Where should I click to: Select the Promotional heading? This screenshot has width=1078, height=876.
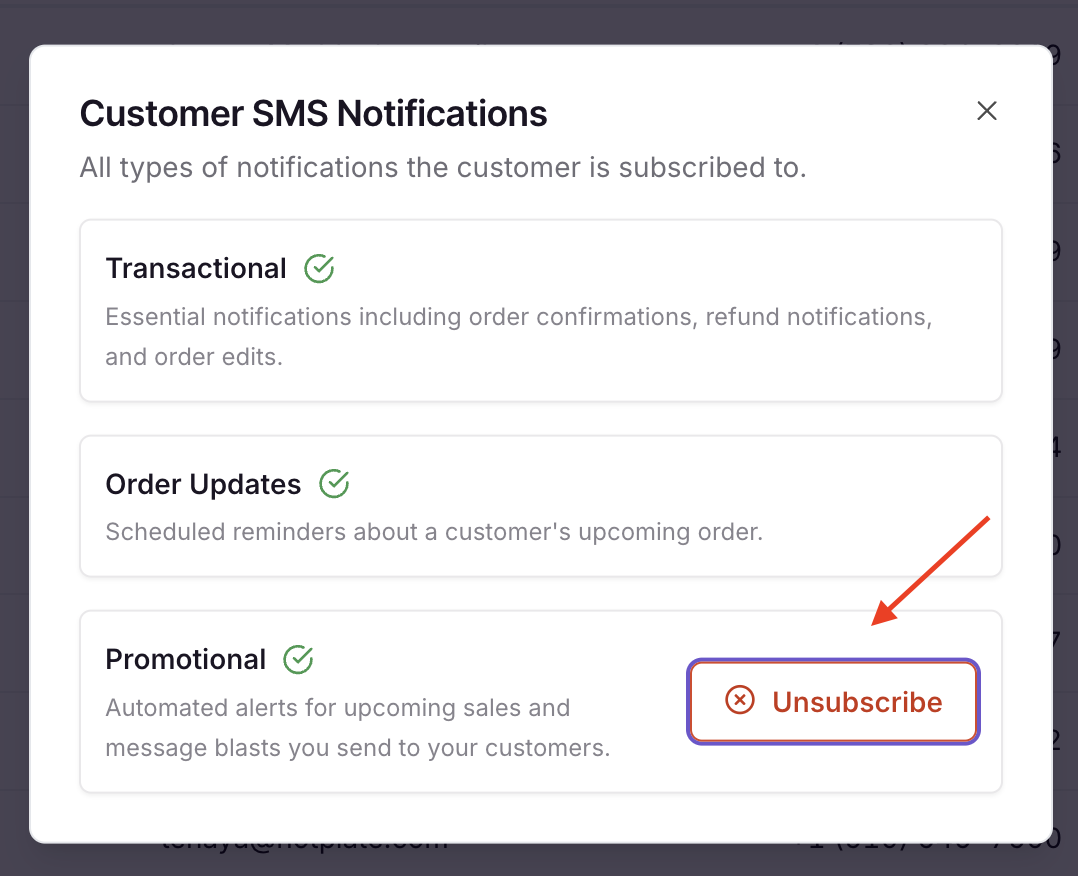click(x=186, y=659)
